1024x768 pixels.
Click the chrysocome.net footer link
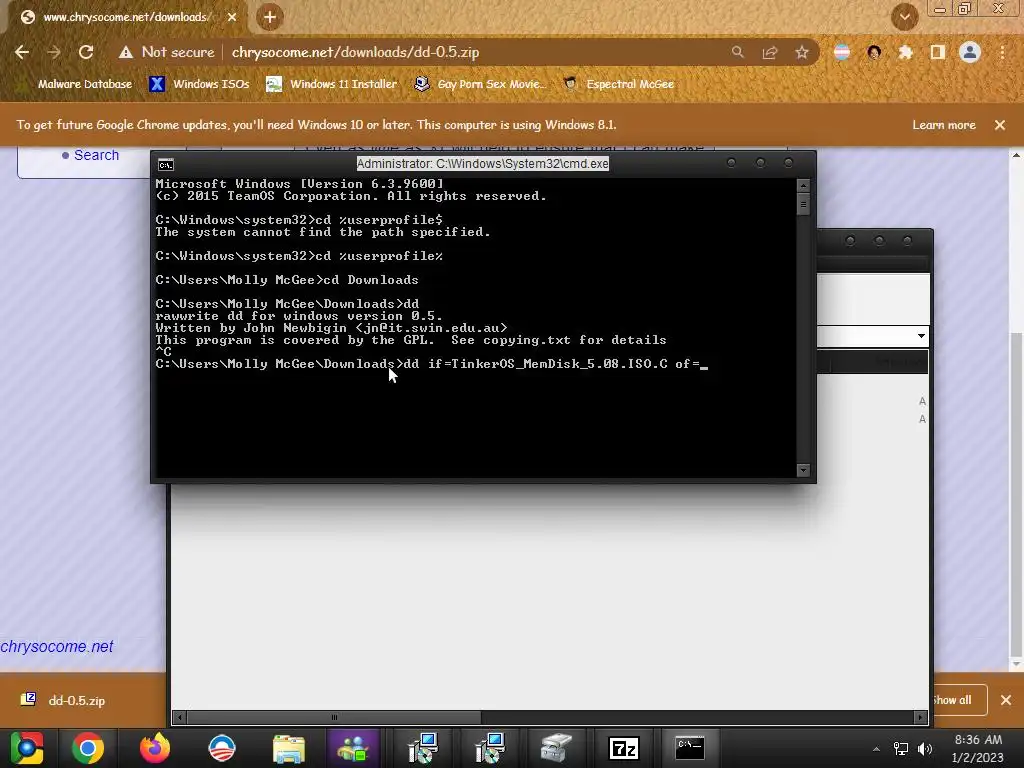pyautogui.click(x=57, y=647)
